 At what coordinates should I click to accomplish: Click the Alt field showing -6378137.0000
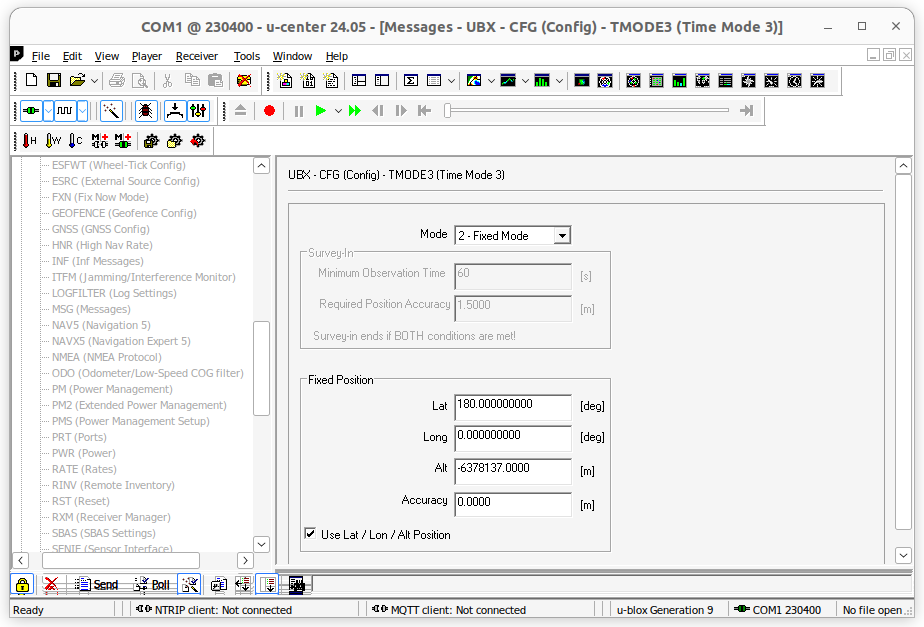(x=513, y=470)
